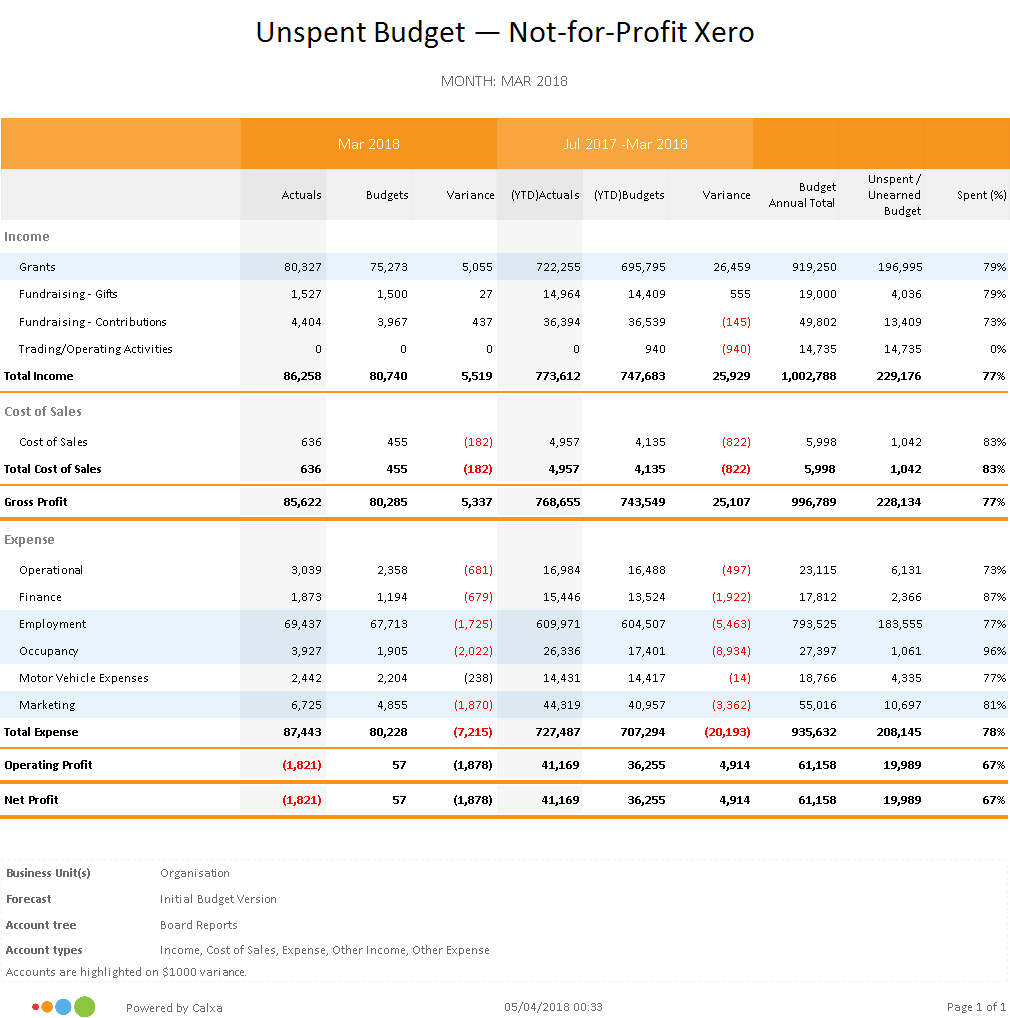Select Employment unspent budget 183,555
The image size is (1010, 1018).
(x=899, y=624)
